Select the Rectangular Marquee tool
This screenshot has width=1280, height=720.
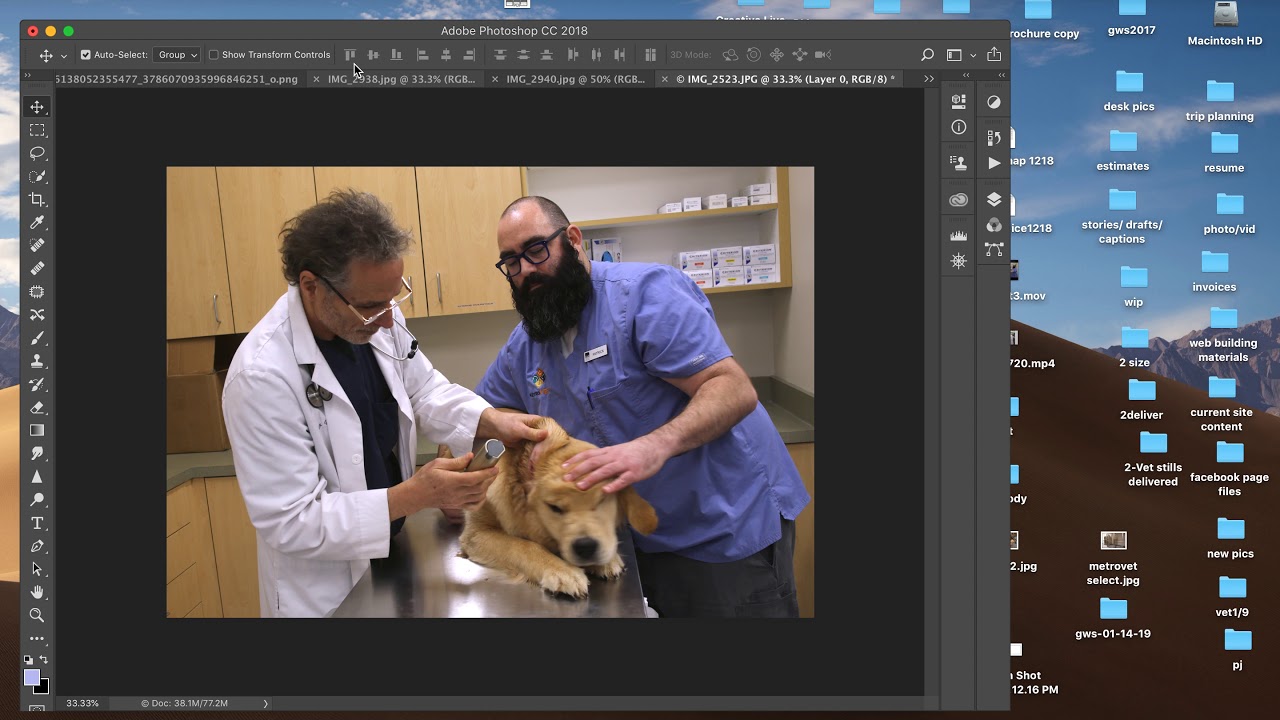click(37, 130)
